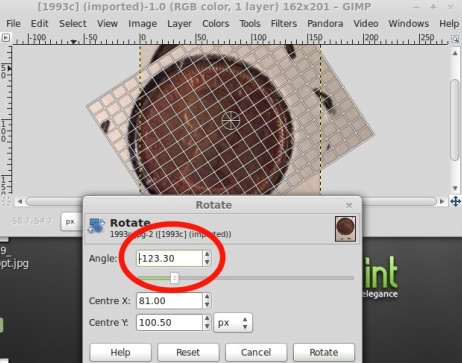Open the Edit menu
This screenshot has width=462, height=363.
click(39, 24)
